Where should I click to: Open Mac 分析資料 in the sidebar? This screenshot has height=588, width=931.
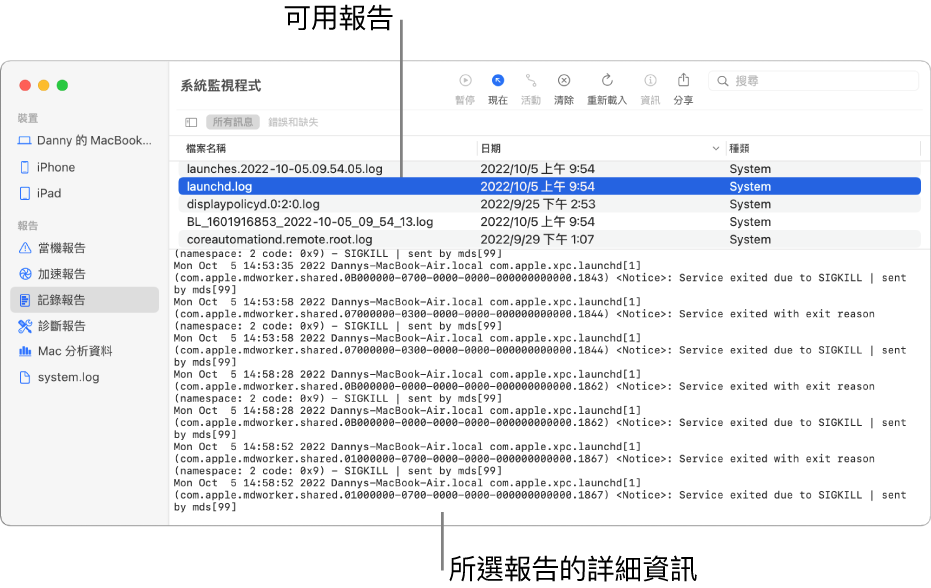(x=74, y=352)
